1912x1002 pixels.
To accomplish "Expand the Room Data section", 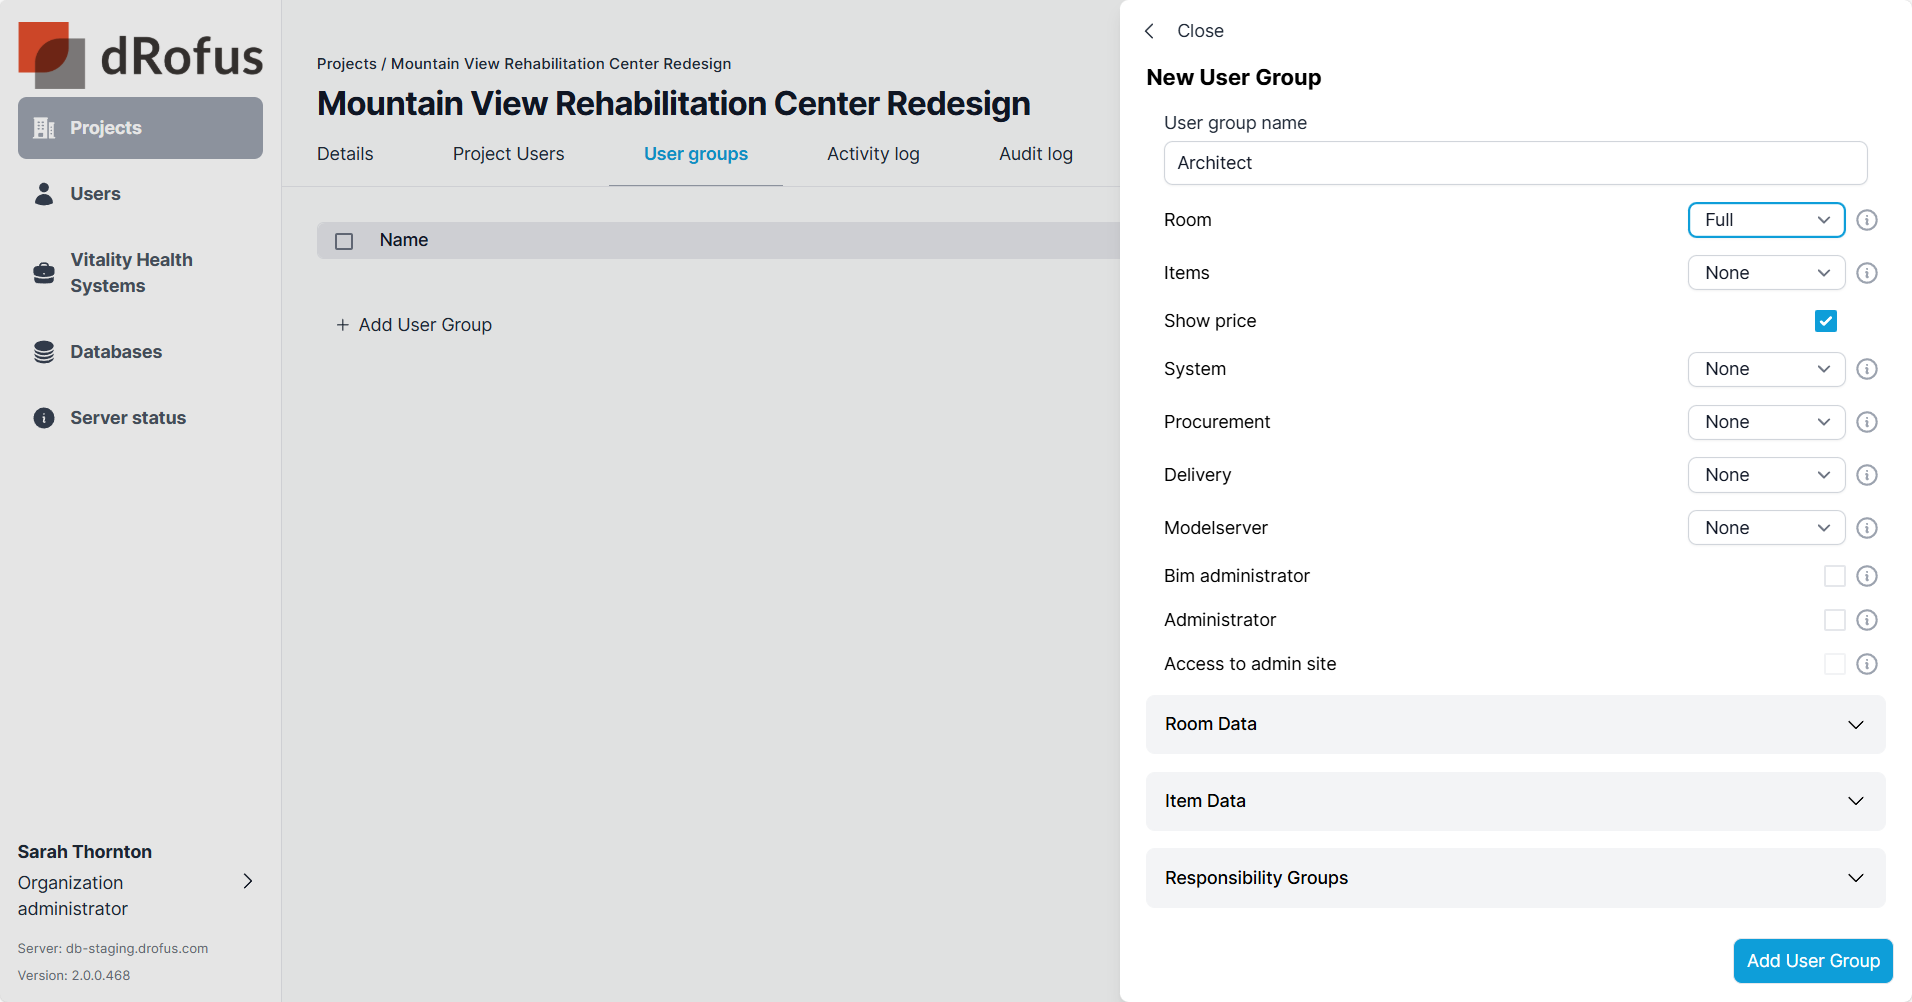I will click(1515, 724).
